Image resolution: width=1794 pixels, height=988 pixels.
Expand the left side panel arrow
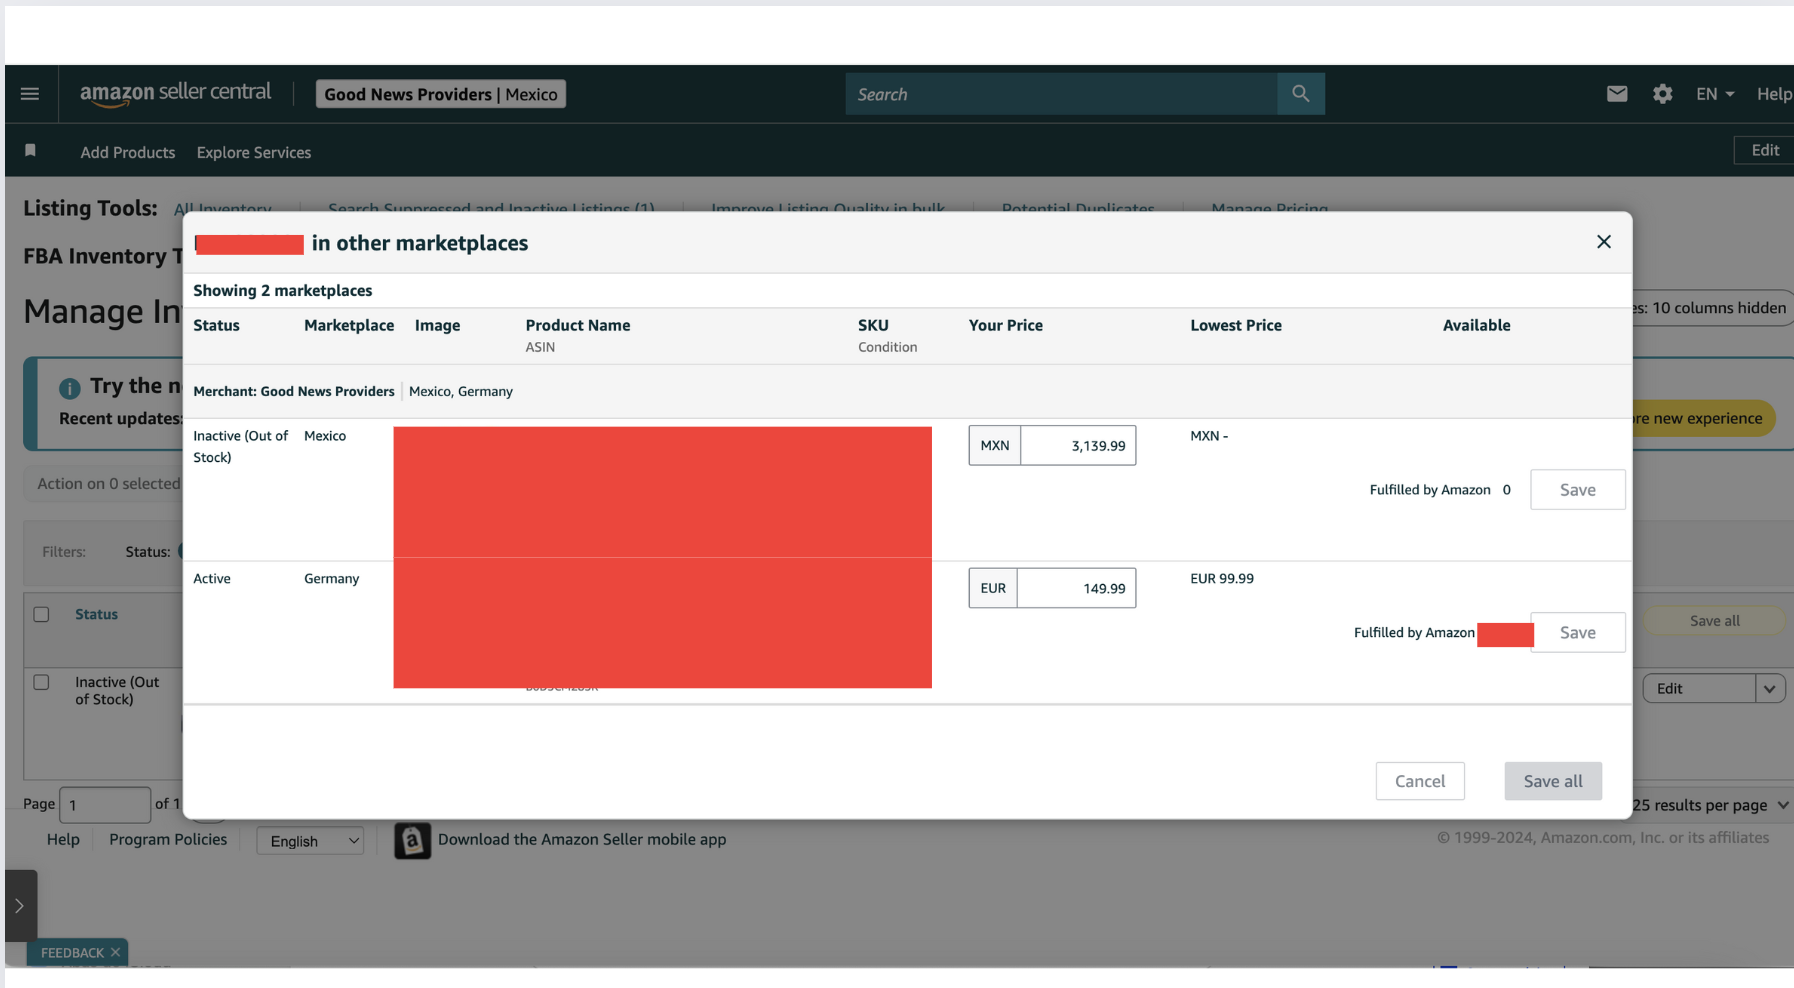pos(20,906)
